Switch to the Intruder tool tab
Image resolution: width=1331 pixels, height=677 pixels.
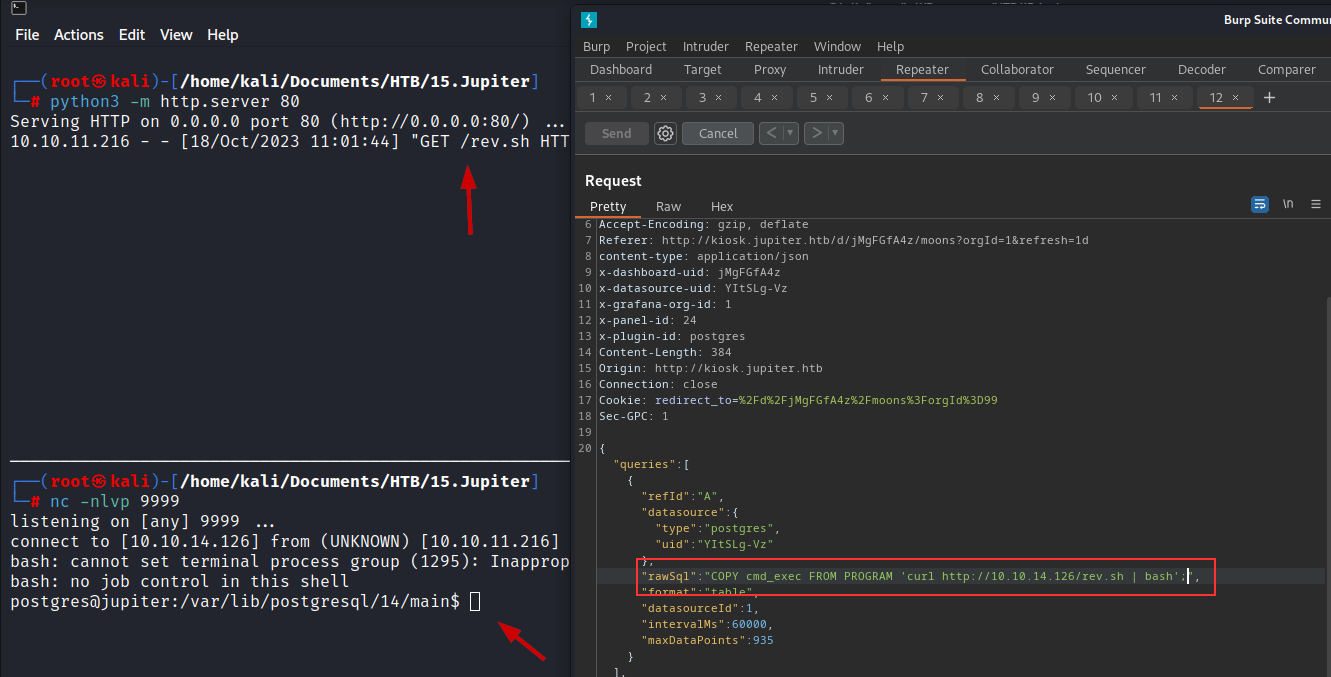(841, 70)
